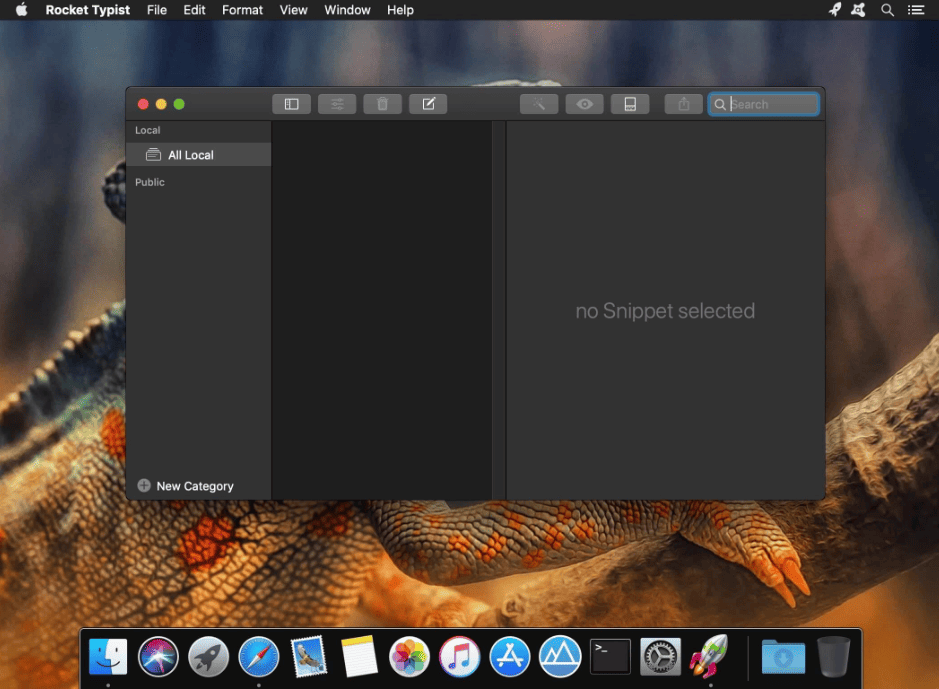Open the File menu
939x689 pixels.
click(157, 10)
